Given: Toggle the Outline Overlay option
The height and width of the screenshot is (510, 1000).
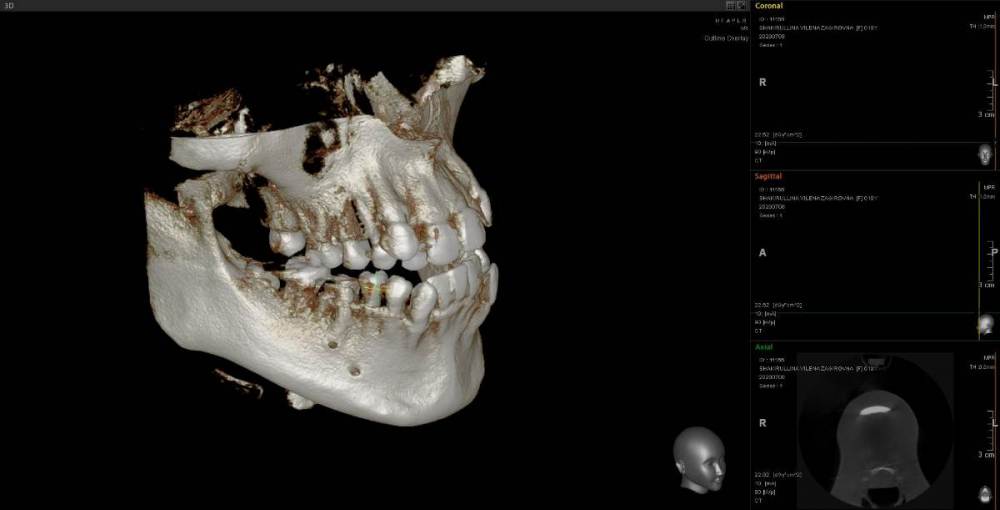Looking at the screenshot, I should point(725,38).
